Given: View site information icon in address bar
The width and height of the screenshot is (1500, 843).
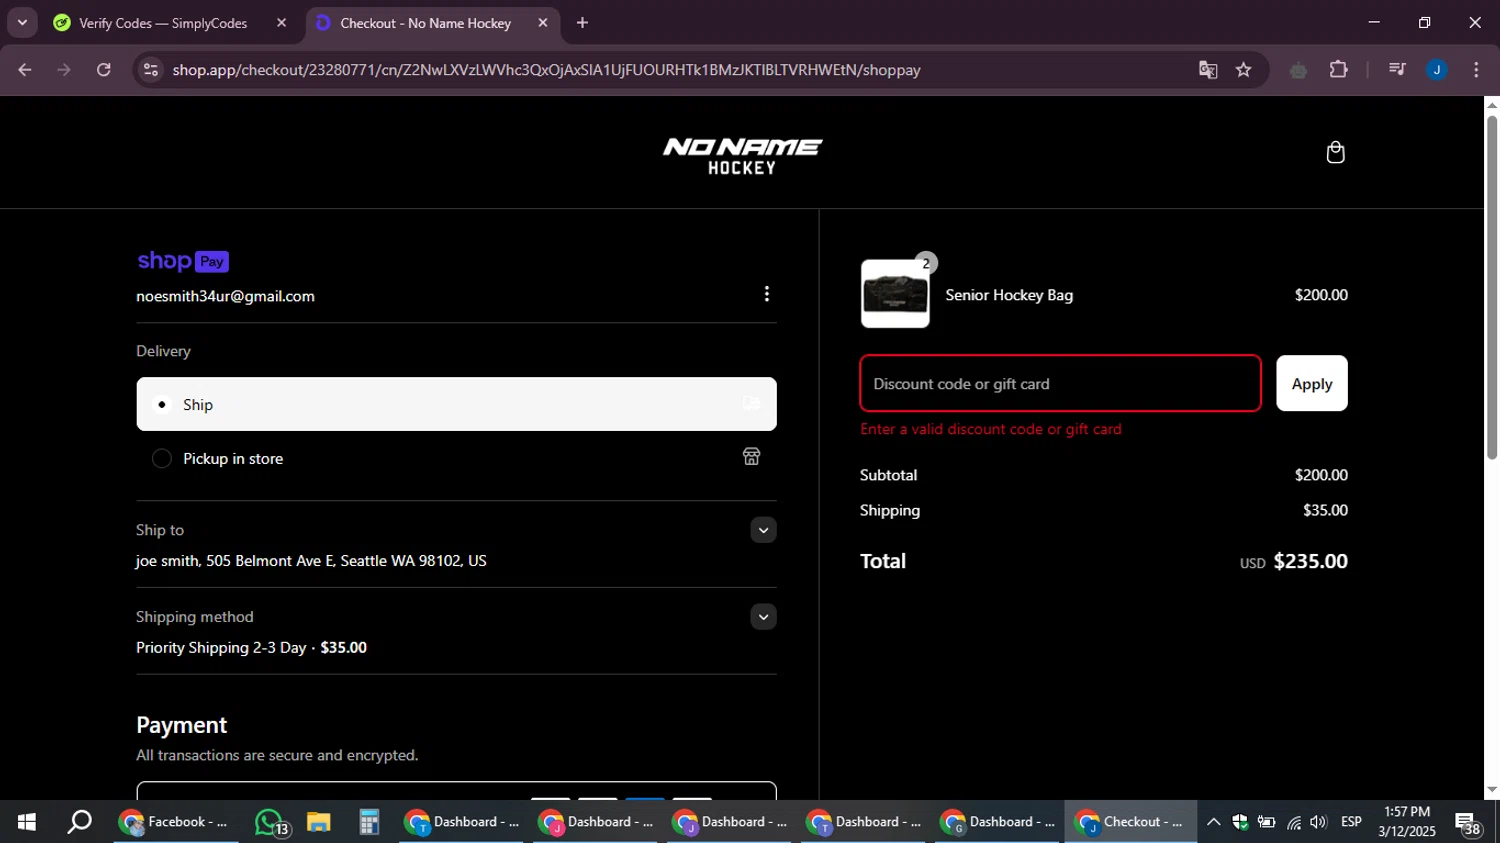Looking at the screenshot, I should pyautogui.click(x=151, y=70).
